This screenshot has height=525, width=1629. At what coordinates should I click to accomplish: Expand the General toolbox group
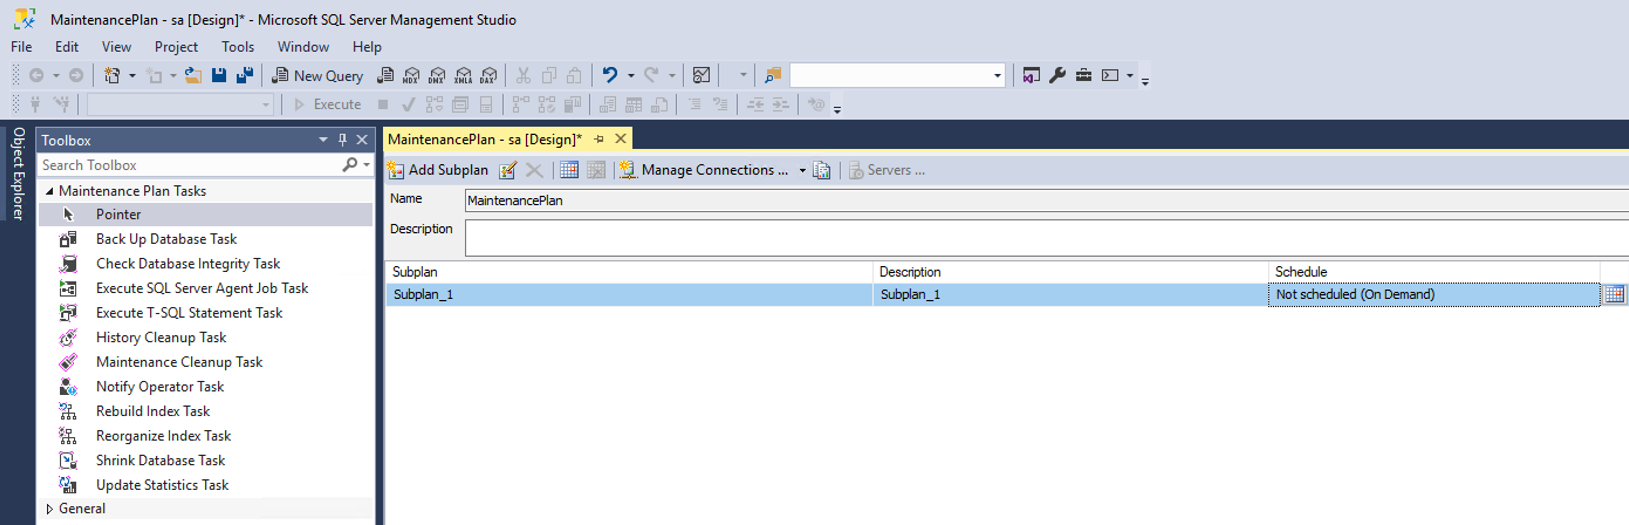click(x=49, y=509)
